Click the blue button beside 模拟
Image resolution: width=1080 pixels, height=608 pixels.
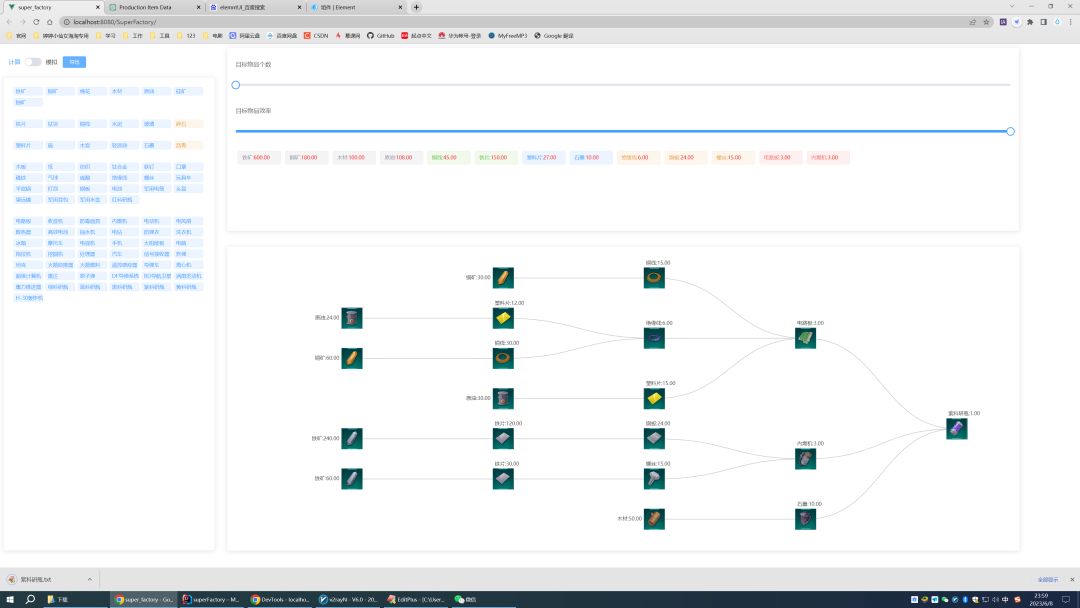74,62
